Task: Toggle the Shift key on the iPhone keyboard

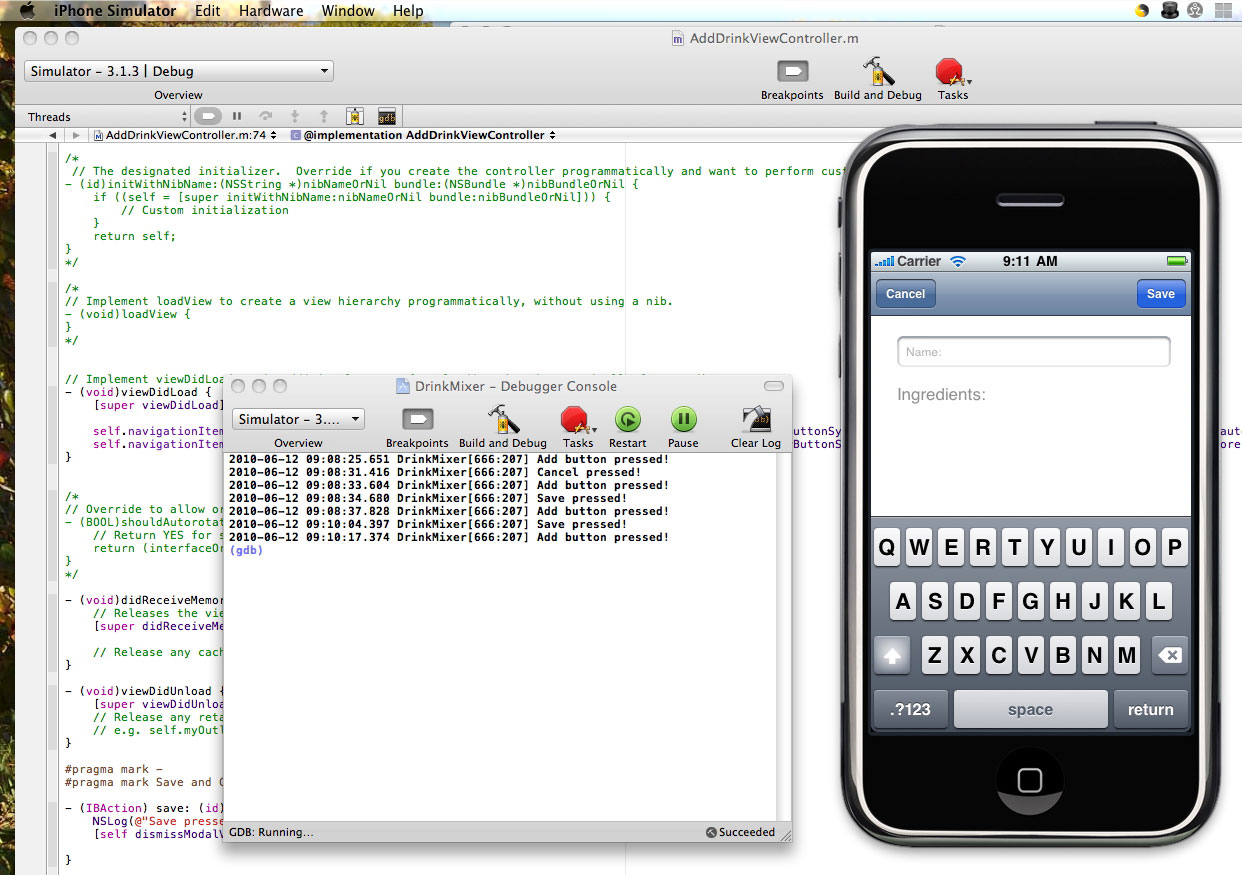Action: (893, 656)
